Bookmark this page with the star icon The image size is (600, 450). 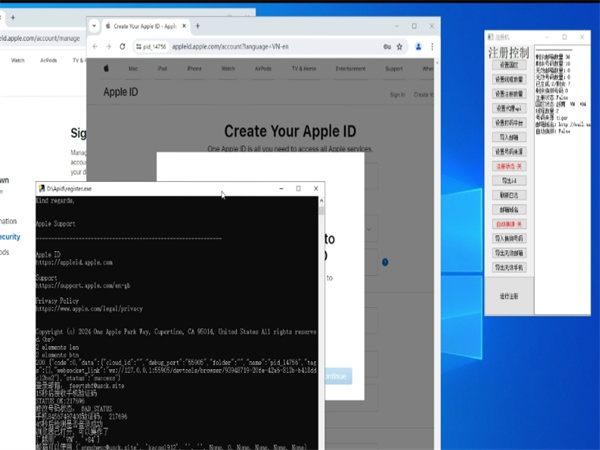401,46
